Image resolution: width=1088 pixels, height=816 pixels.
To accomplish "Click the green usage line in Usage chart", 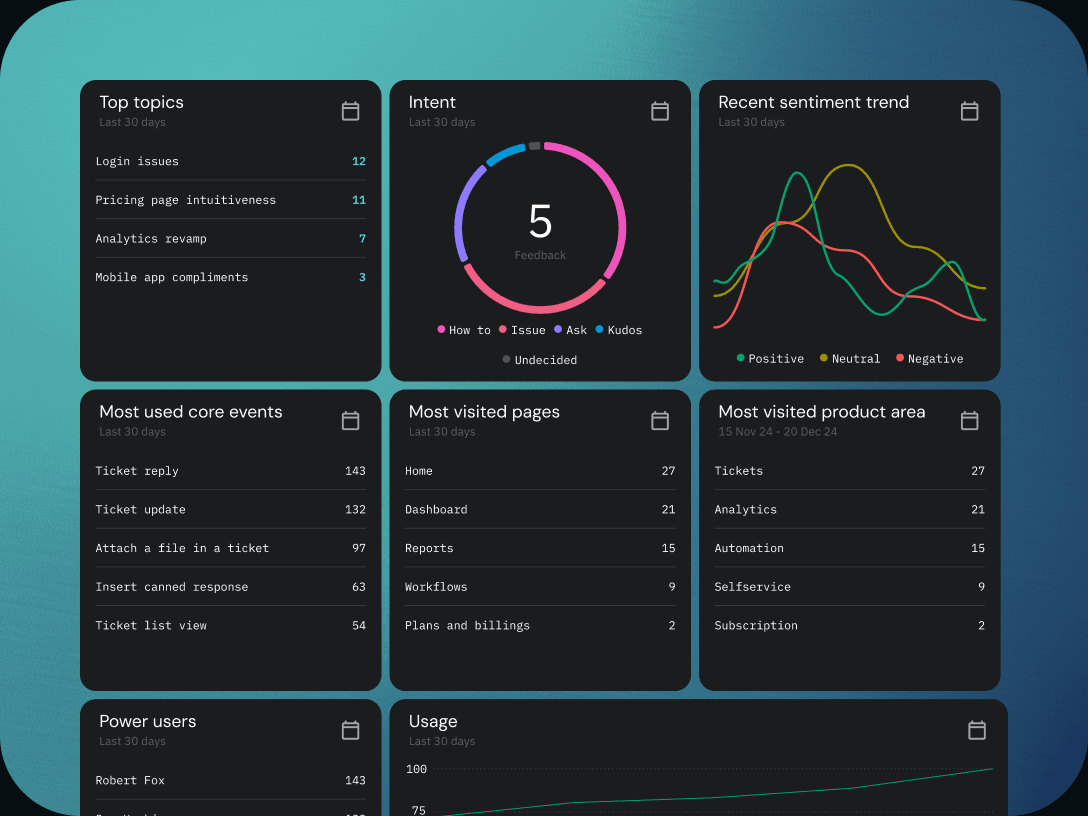I will [x=715, y=797].
